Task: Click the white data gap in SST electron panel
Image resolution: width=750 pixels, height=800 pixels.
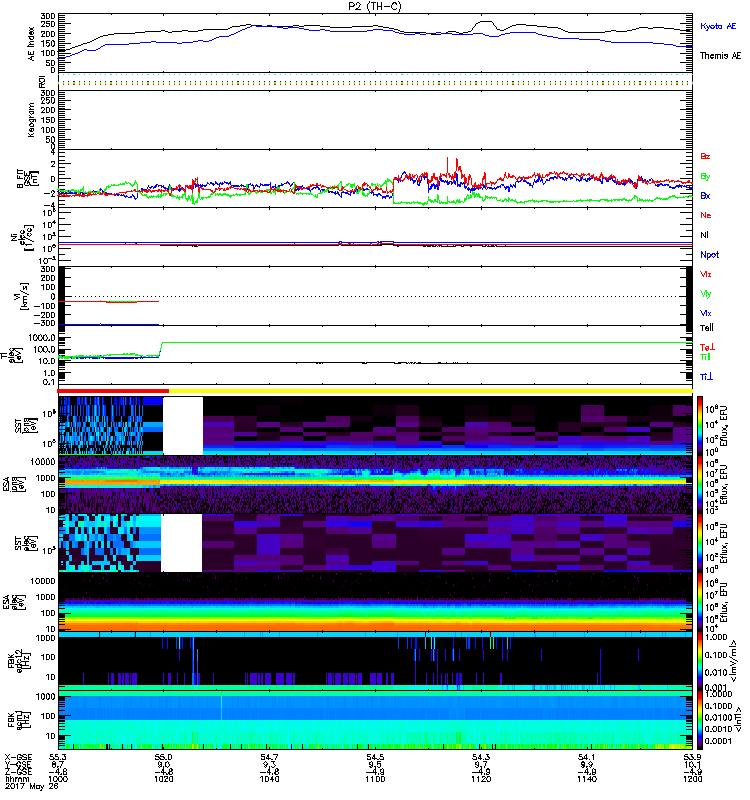Action: [x=182, y=543]
